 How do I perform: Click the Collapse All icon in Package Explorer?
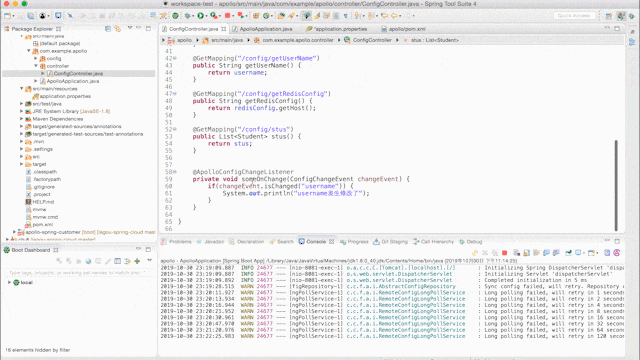[108, 29]
